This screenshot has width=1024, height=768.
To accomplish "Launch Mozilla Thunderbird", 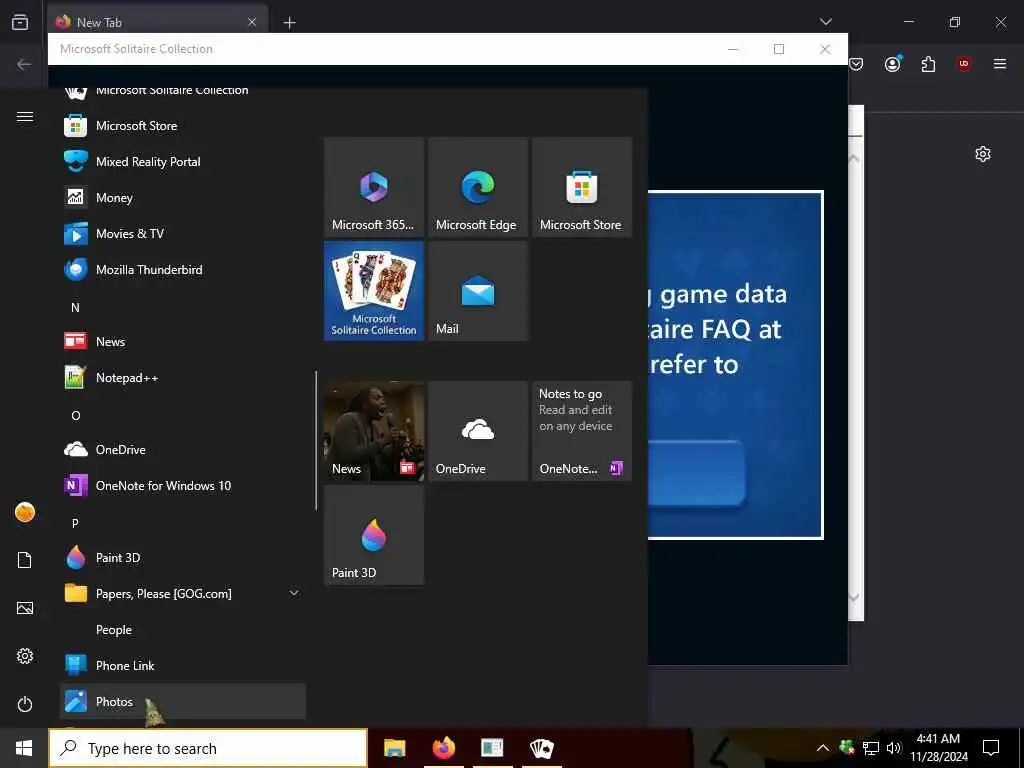I will 182,269.
